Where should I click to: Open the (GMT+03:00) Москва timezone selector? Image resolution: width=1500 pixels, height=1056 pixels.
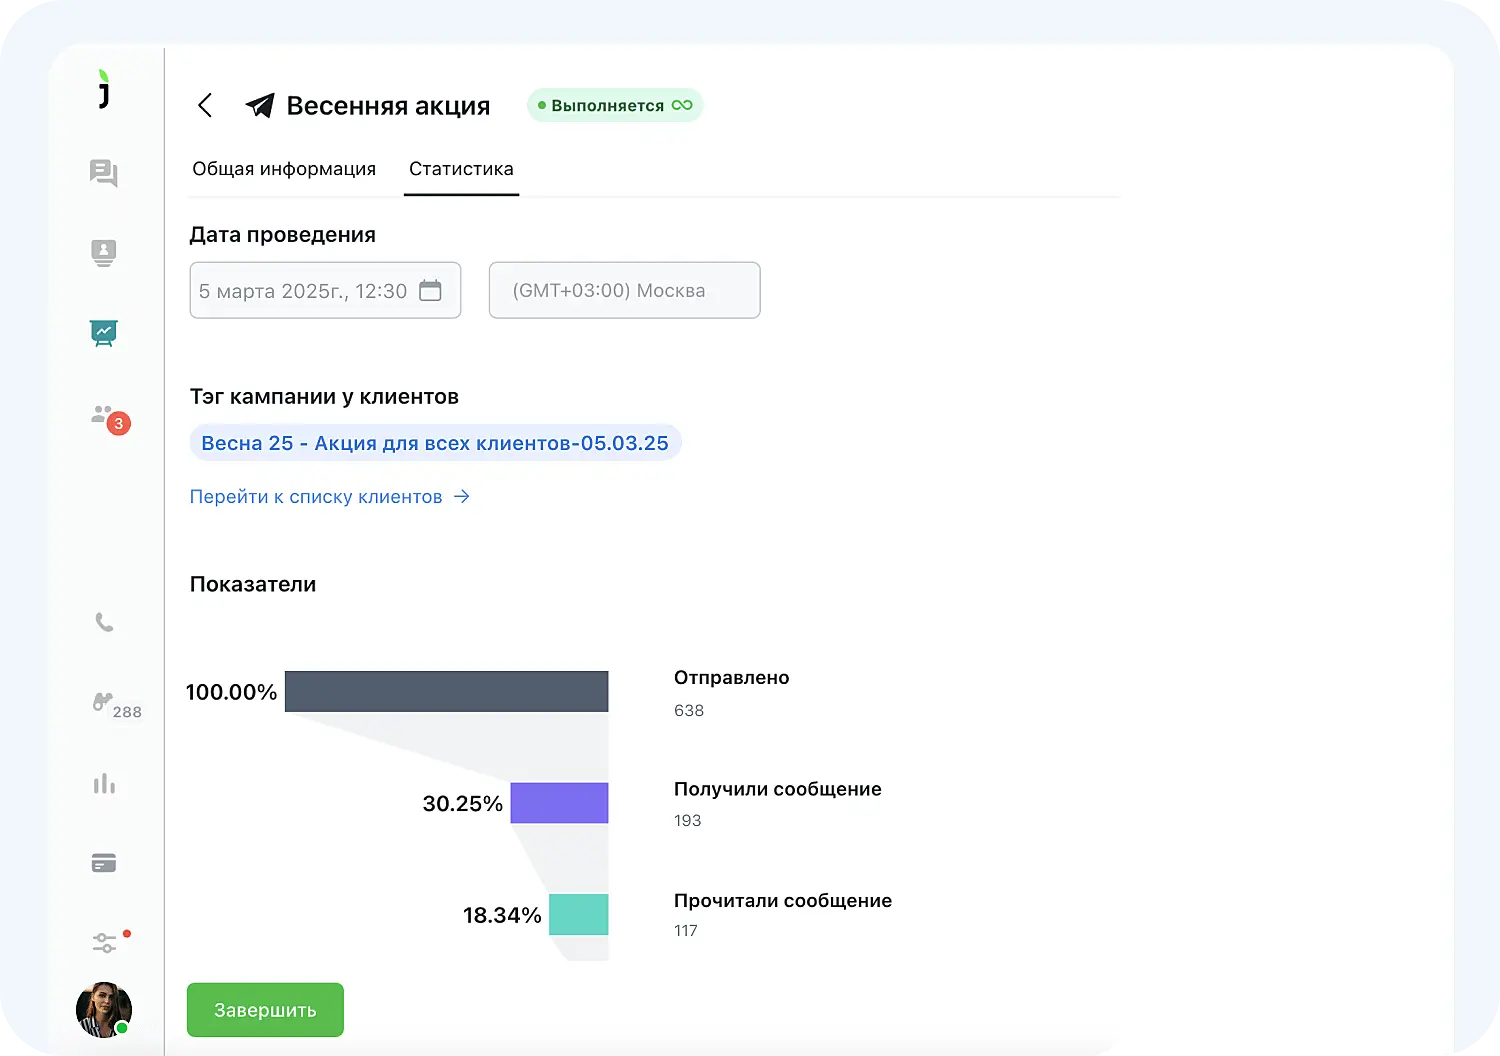pyautogui.click(x=623, y=290)
